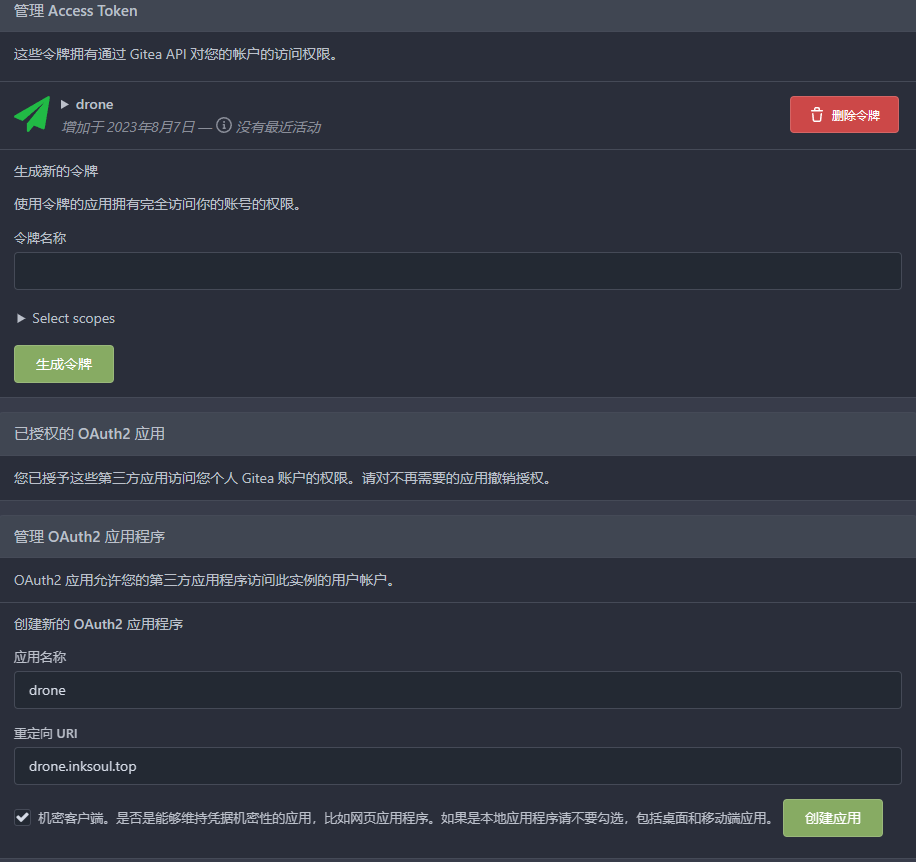The image size is (916, 862).
Task: Click the green paper plane token icon
Action: [32, 114]
